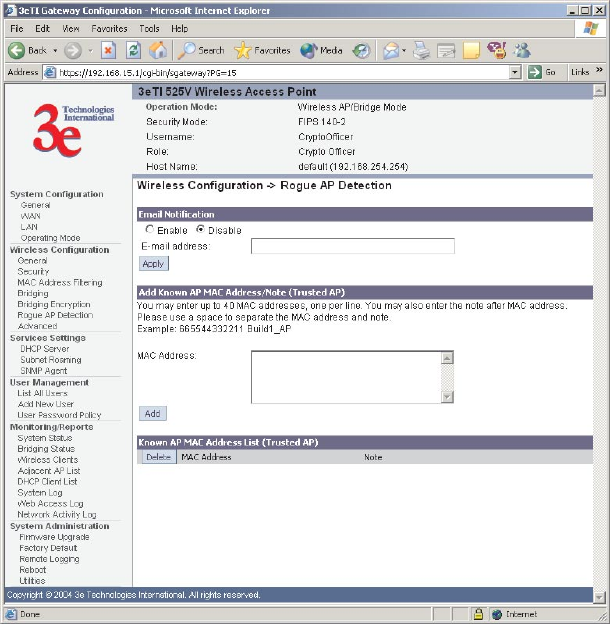This screenshot has width=610, height=624.
Task: Click the 3e Technologies International logo
Action: click(x=73, y=130)
